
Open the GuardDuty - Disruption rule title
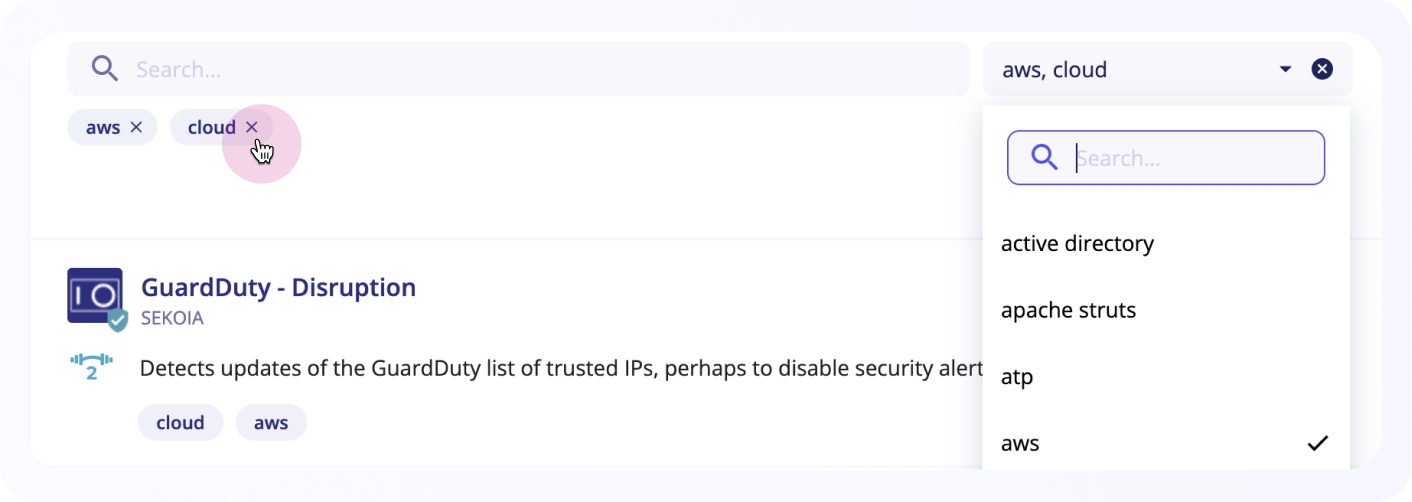tap(278, 287)
